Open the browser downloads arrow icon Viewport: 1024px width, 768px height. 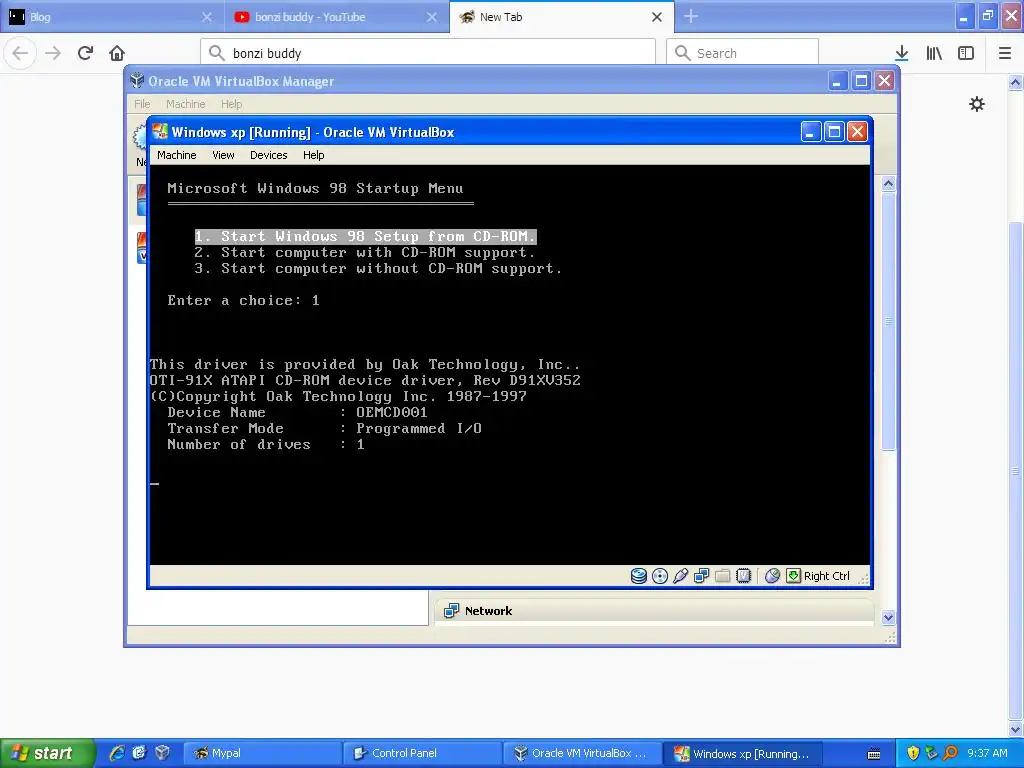[x=902, y=53]
